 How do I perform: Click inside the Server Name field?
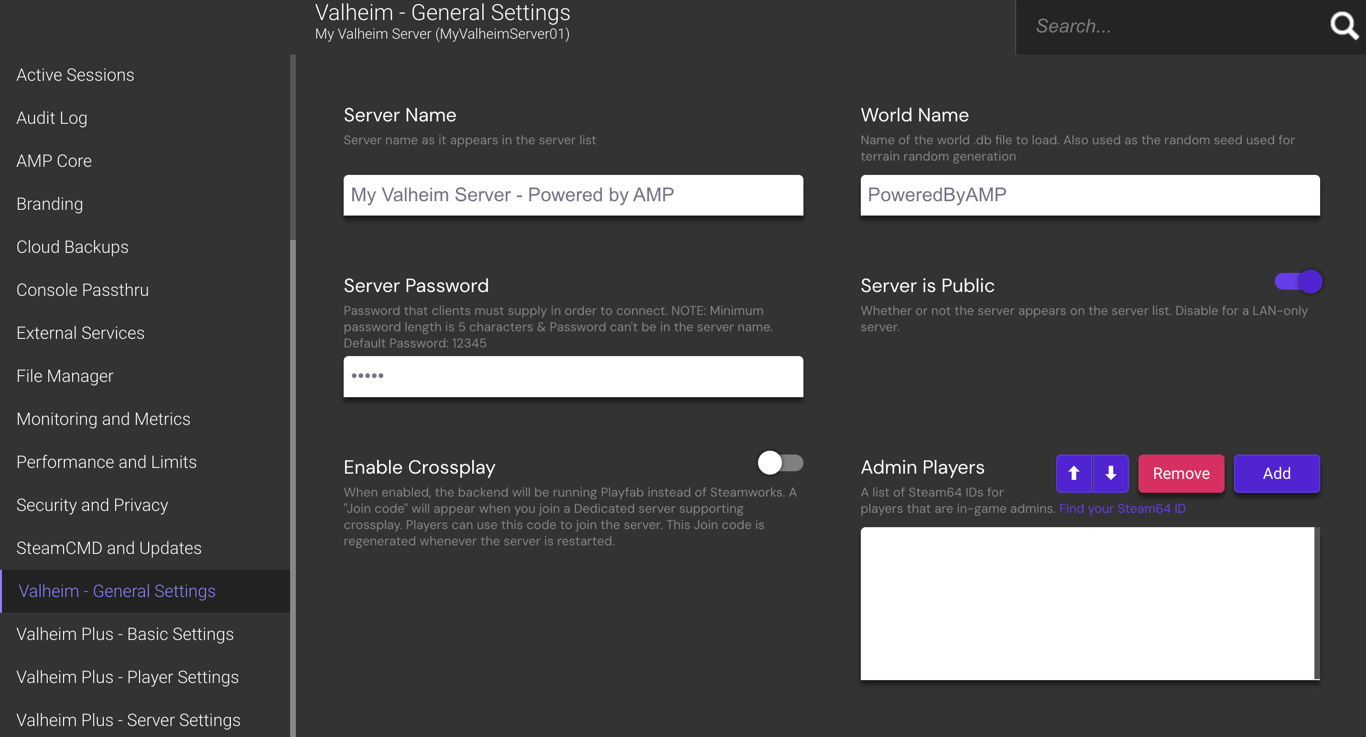pos(573,195)
